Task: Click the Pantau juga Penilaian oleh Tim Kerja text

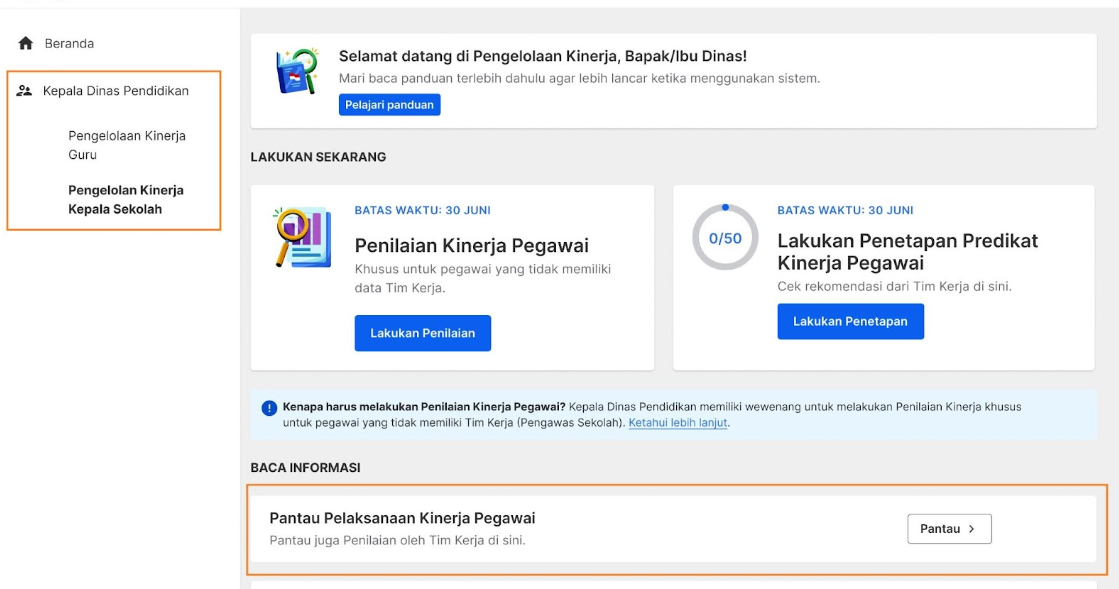Action: [398, 540]
